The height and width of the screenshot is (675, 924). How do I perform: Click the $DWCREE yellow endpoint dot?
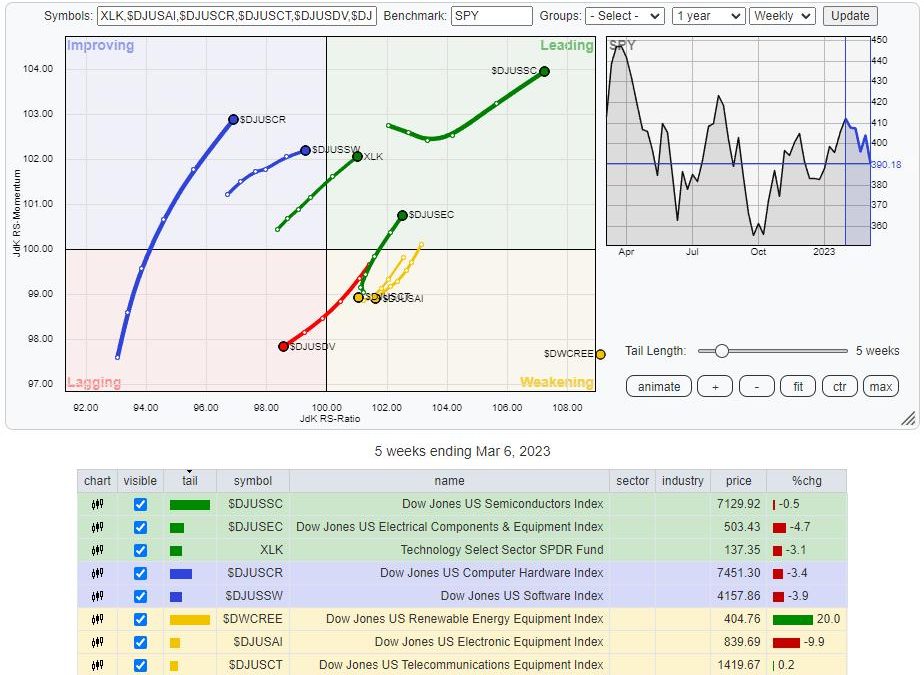(x=600, y=354)
